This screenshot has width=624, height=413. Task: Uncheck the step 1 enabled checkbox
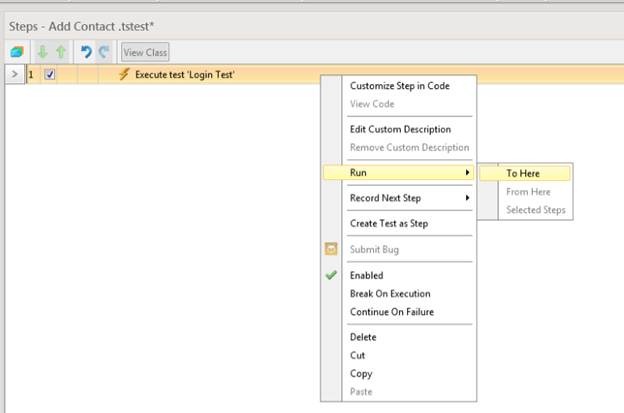pyautogui.click(x=50, y=74)
